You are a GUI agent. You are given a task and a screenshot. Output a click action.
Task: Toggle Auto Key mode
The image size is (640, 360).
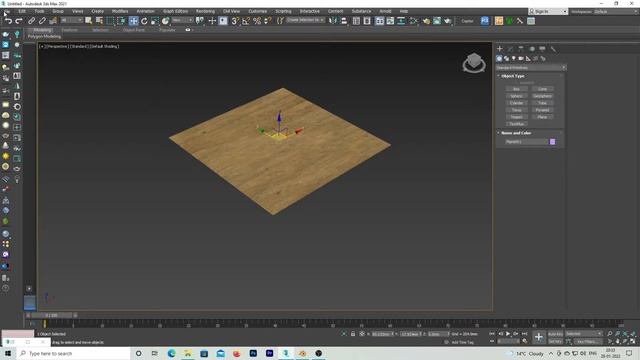[x=555, y=334]
